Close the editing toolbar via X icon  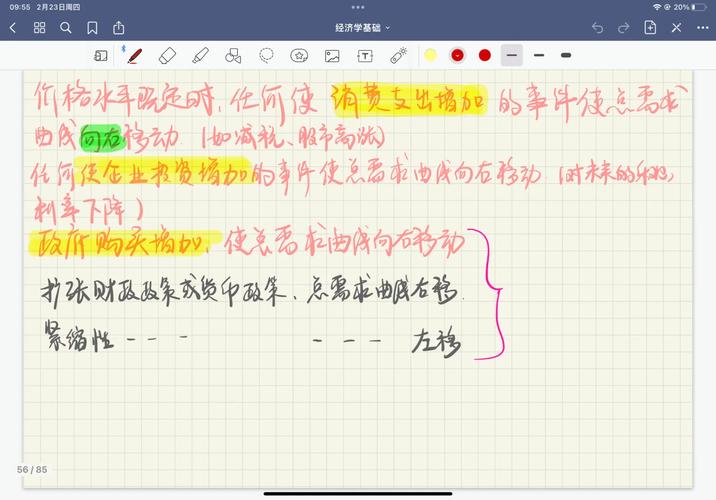(676, 28)
